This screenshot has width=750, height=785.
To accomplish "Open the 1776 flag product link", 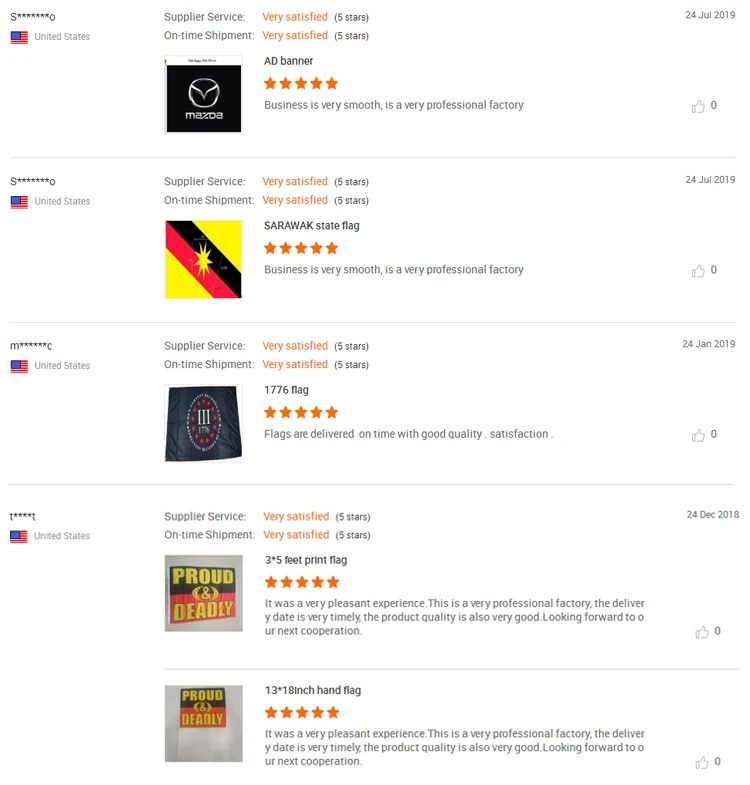I will [286, 390].
